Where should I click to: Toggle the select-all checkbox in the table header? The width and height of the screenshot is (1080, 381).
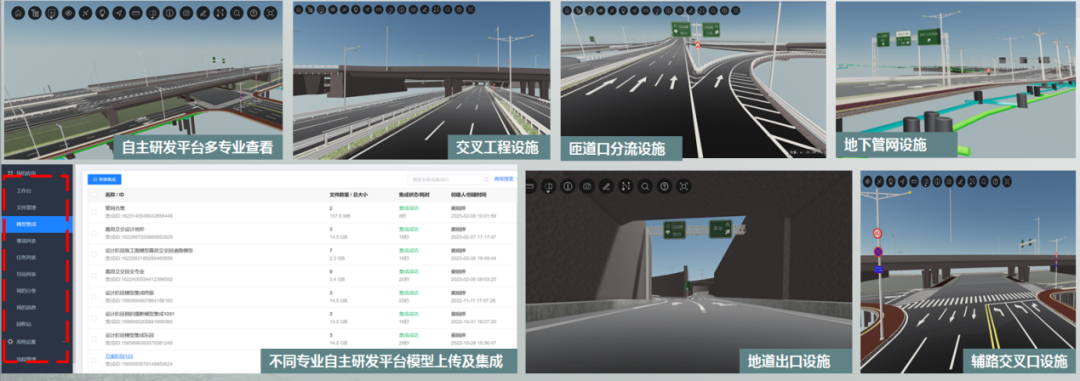94,195
